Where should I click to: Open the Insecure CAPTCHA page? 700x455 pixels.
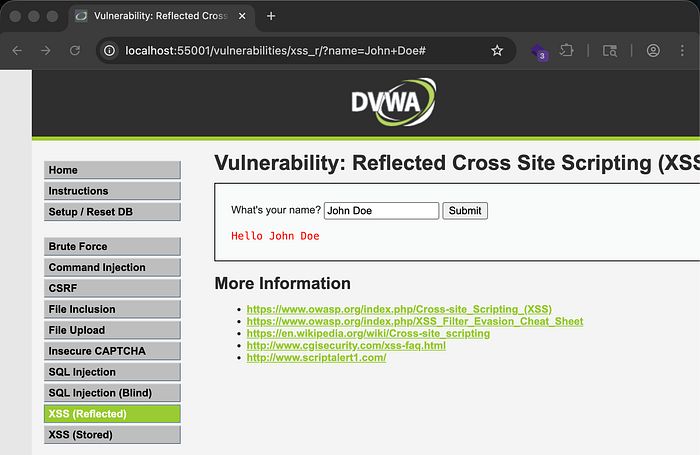pyautogui.click(x=112, y=351)
